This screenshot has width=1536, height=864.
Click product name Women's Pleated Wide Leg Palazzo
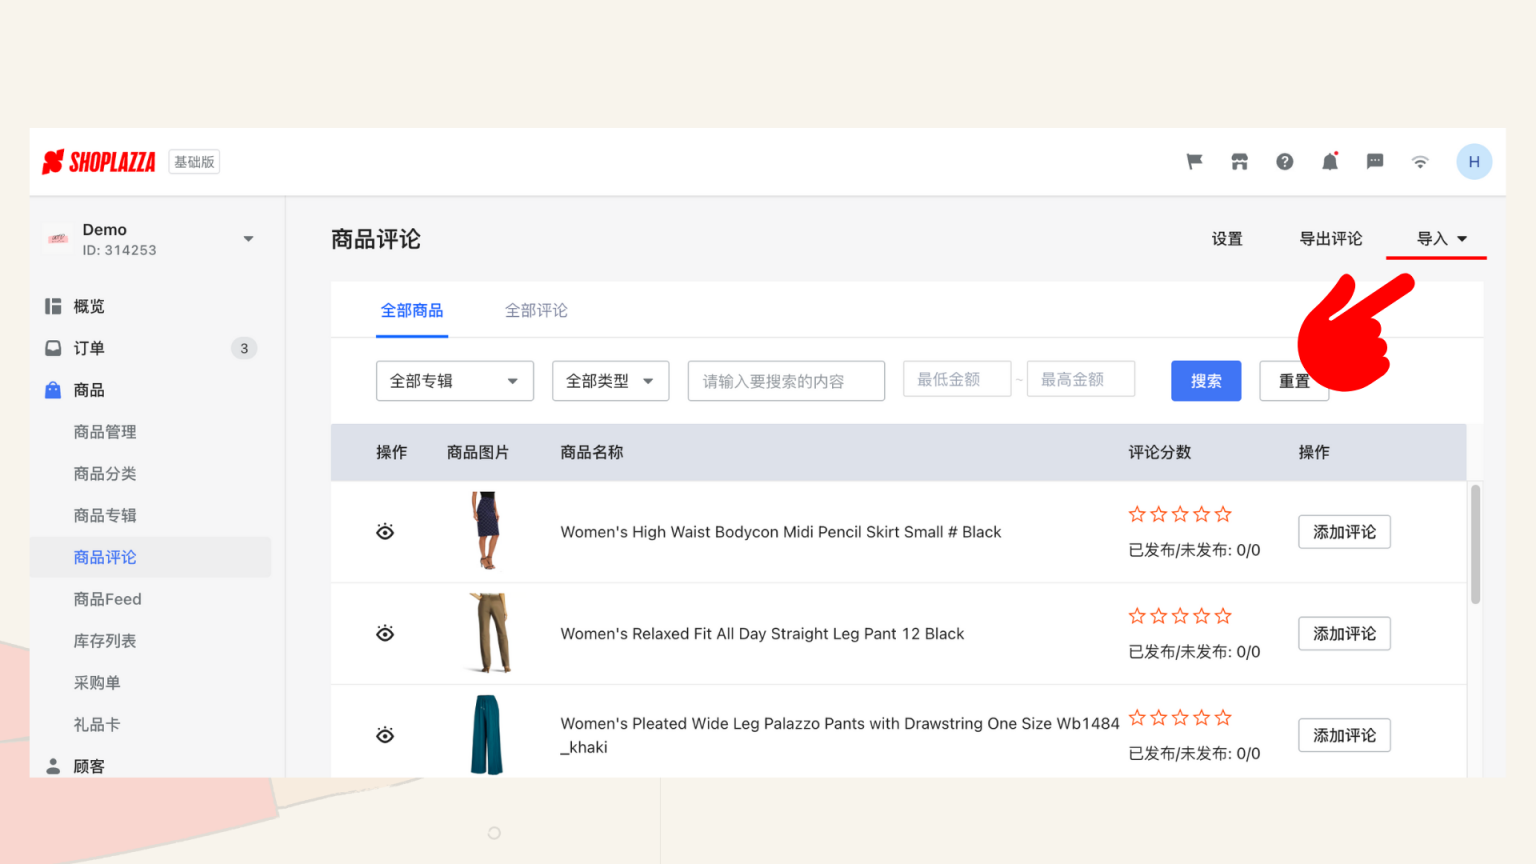[x=840, y=735]
